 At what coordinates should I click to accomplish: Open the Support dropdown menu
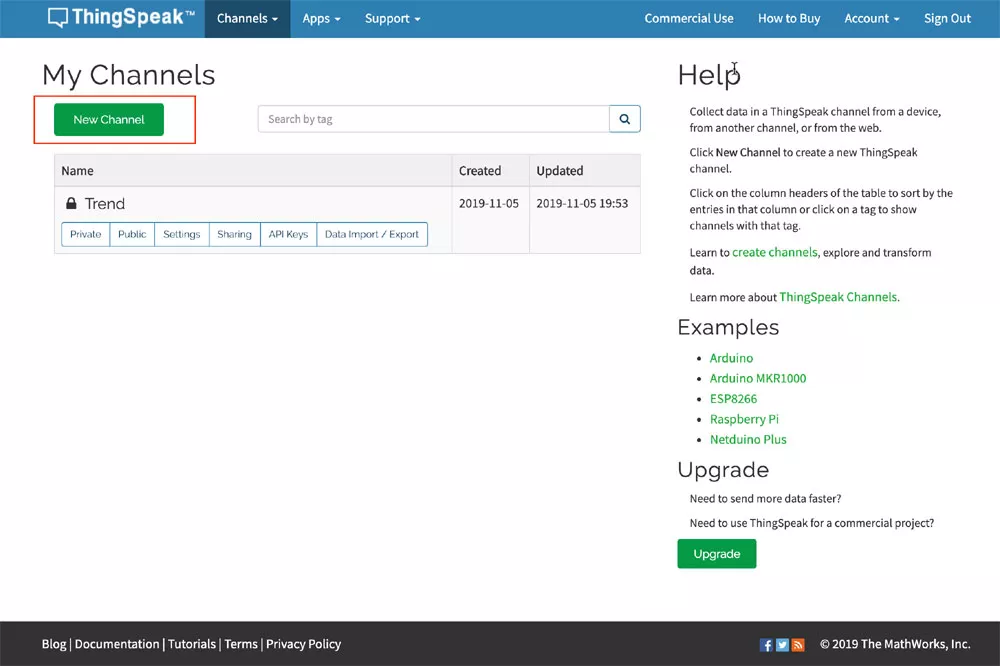tap(392, 19)
